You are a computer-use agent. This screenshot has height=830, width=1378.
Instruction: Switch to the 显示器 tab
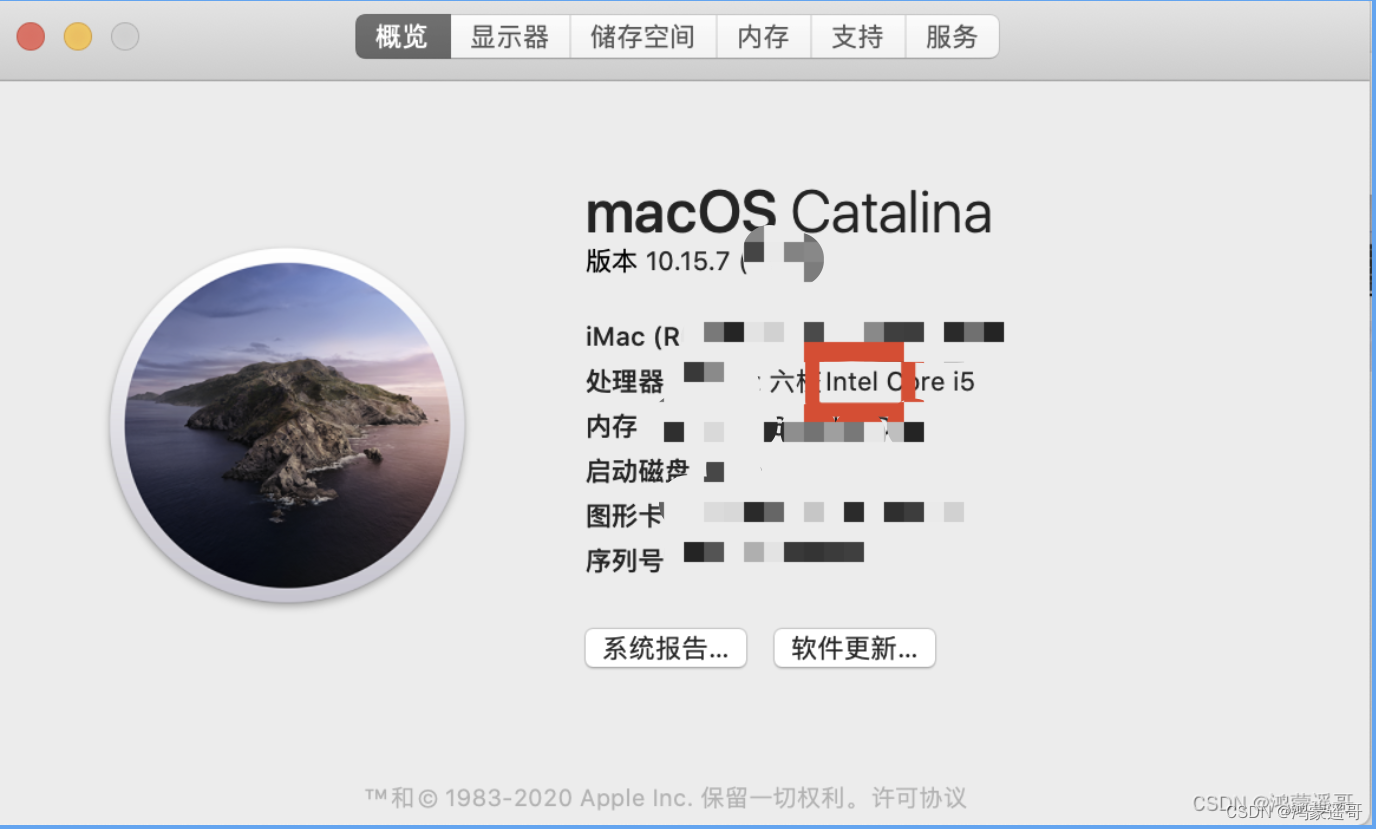[x=510, y=36]
